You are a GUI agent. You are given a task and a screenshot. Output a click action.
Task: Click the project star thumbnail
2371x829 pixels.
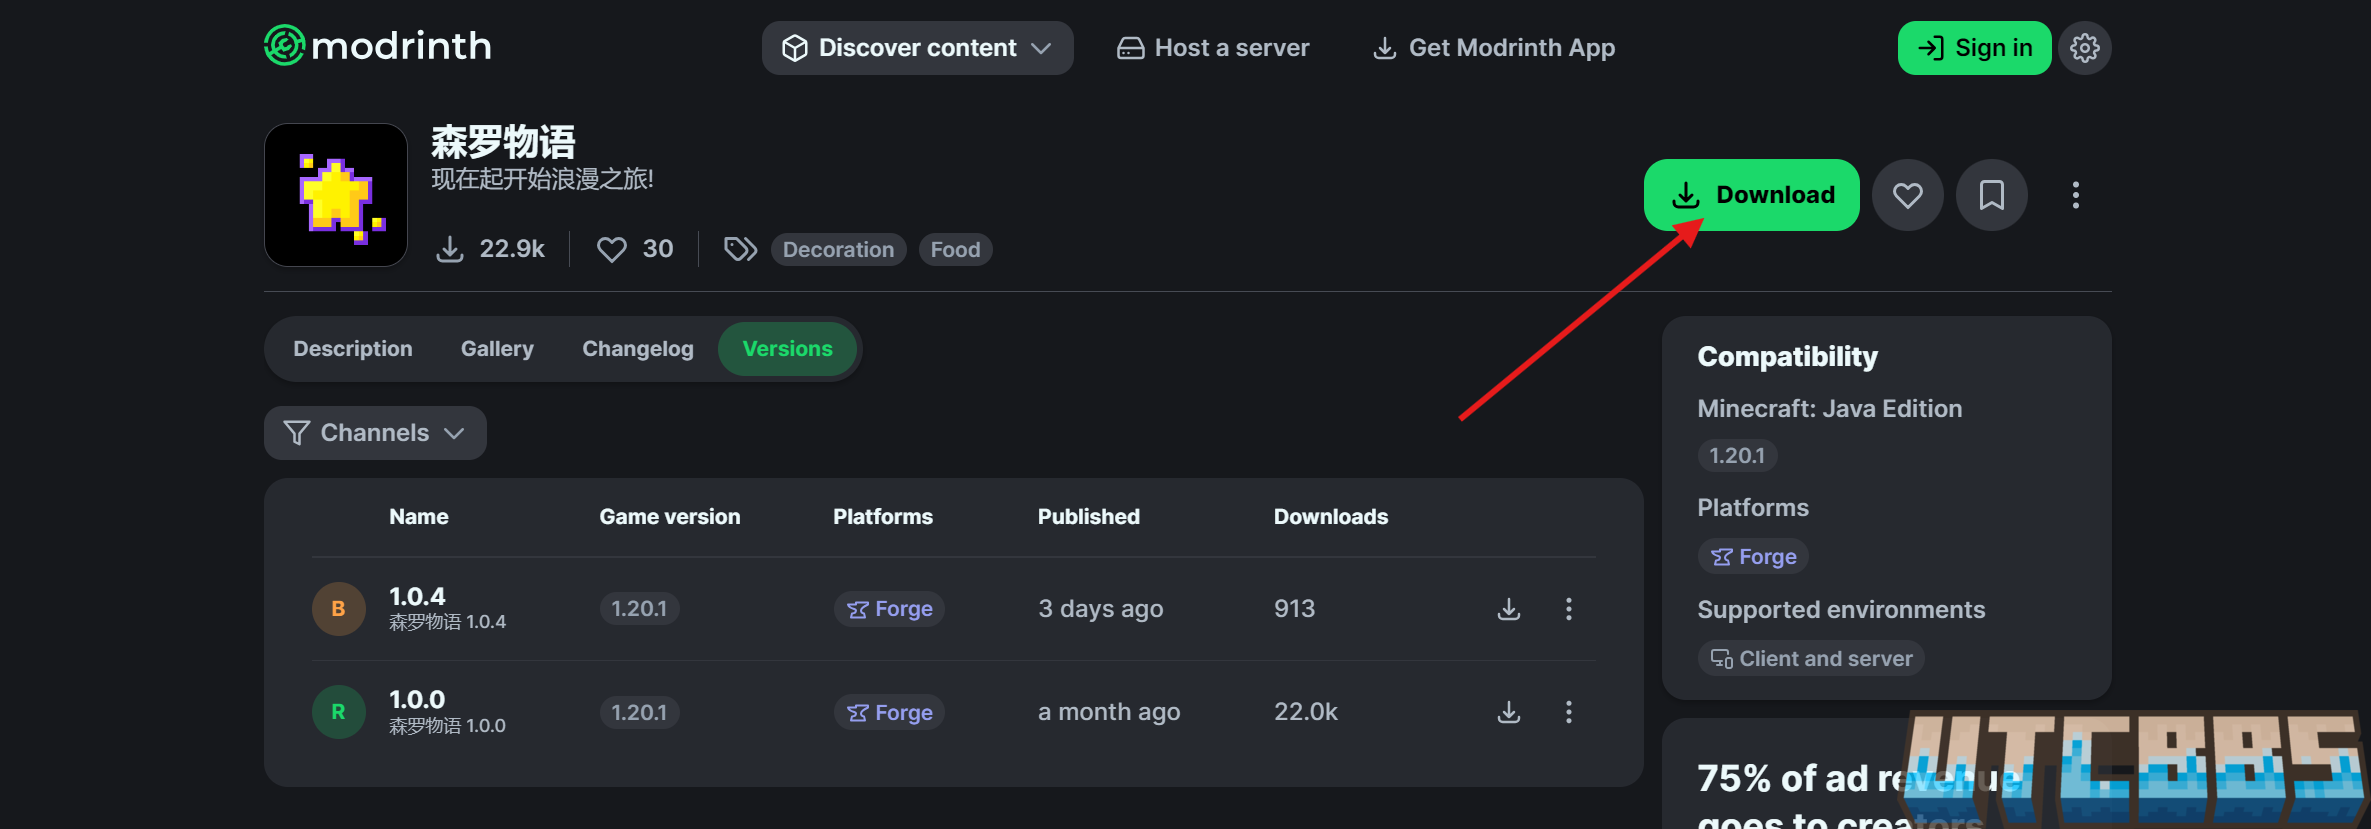click(335, 195)
